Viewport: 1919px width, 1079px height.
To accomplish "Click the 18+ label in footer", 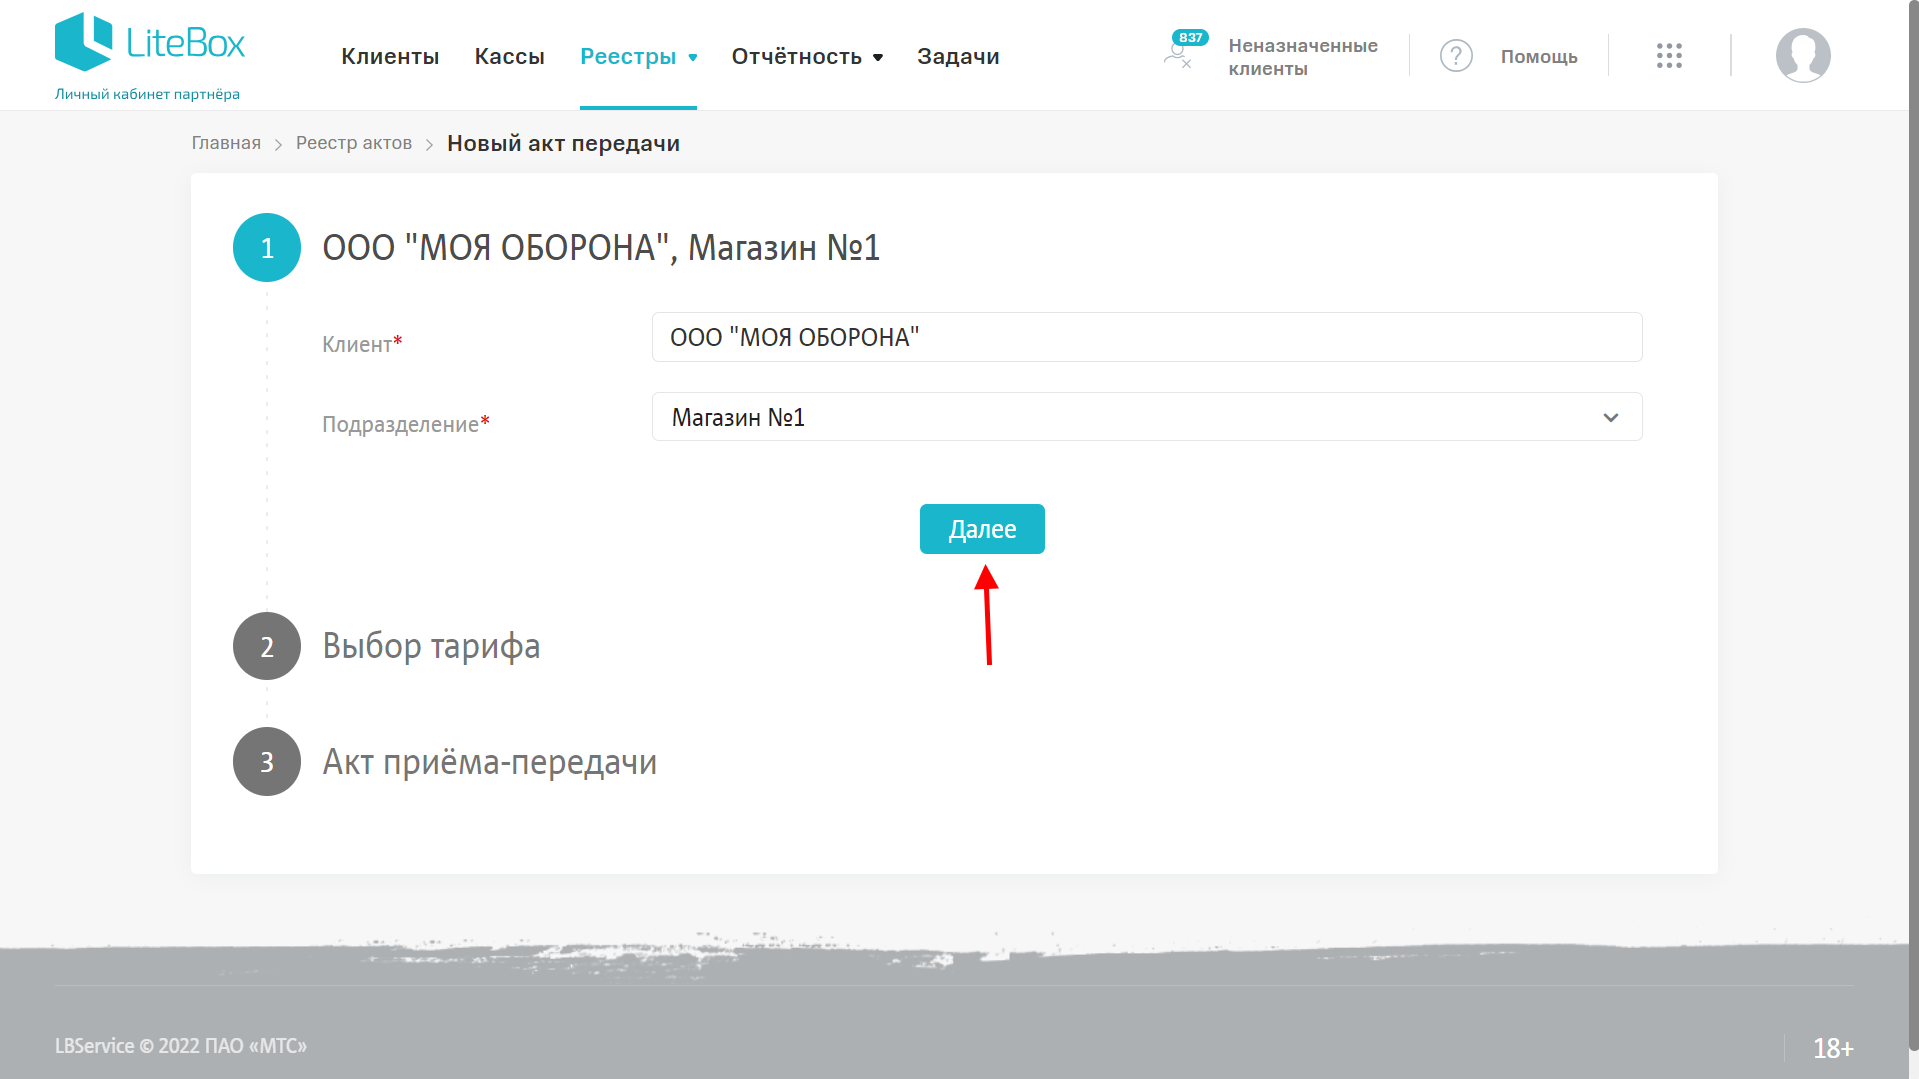I will pos(1833,1048).
